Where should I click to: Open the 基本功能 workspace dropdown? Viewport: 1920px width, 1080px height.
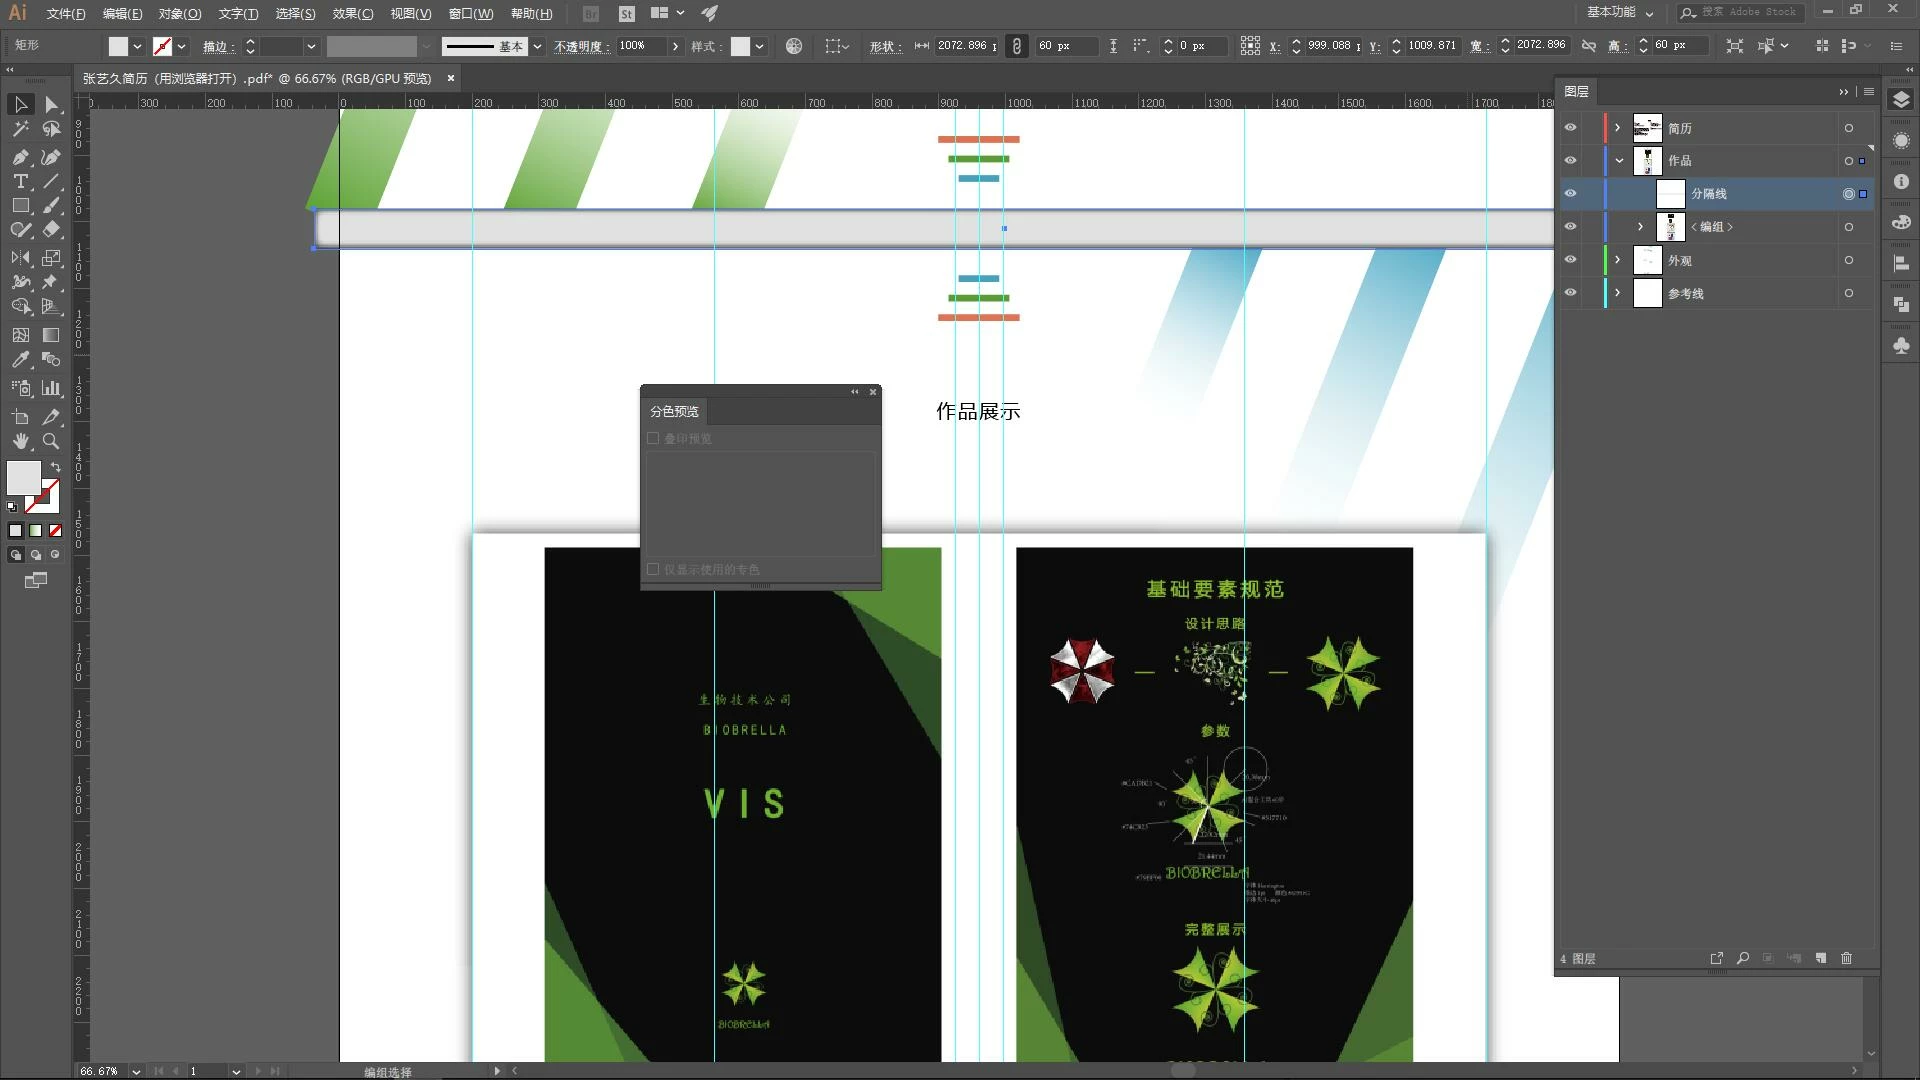point(1620,13)
